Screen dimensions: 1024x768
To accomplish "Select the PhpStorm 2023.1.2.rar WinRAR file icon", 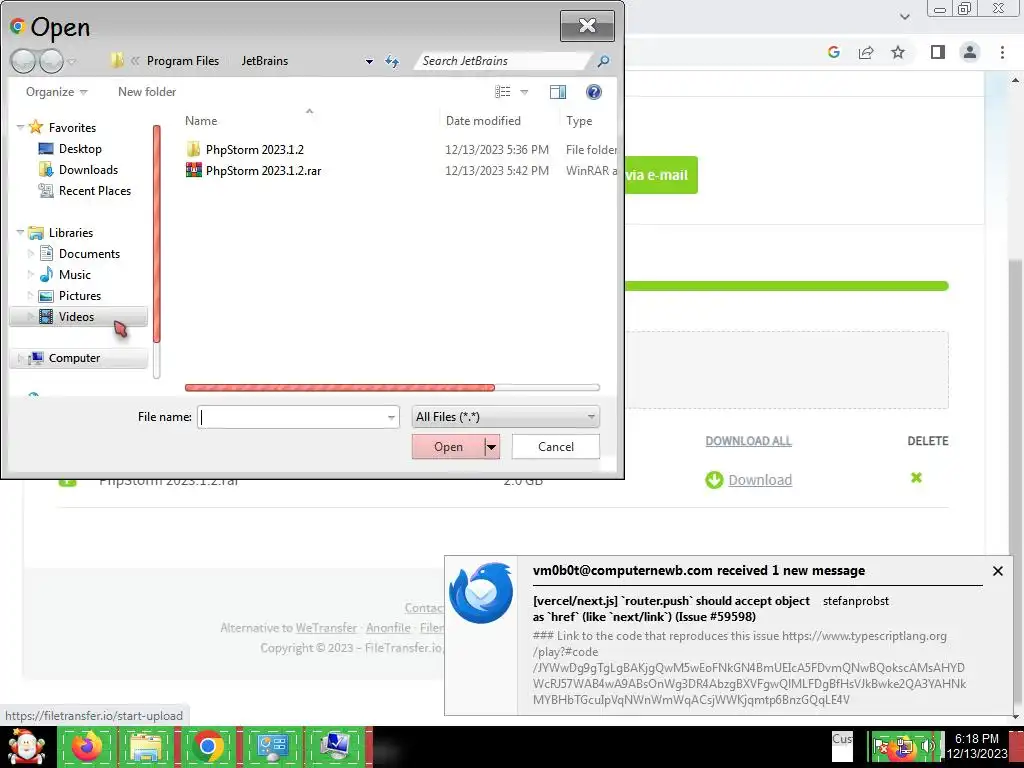I will coord(193,170).
